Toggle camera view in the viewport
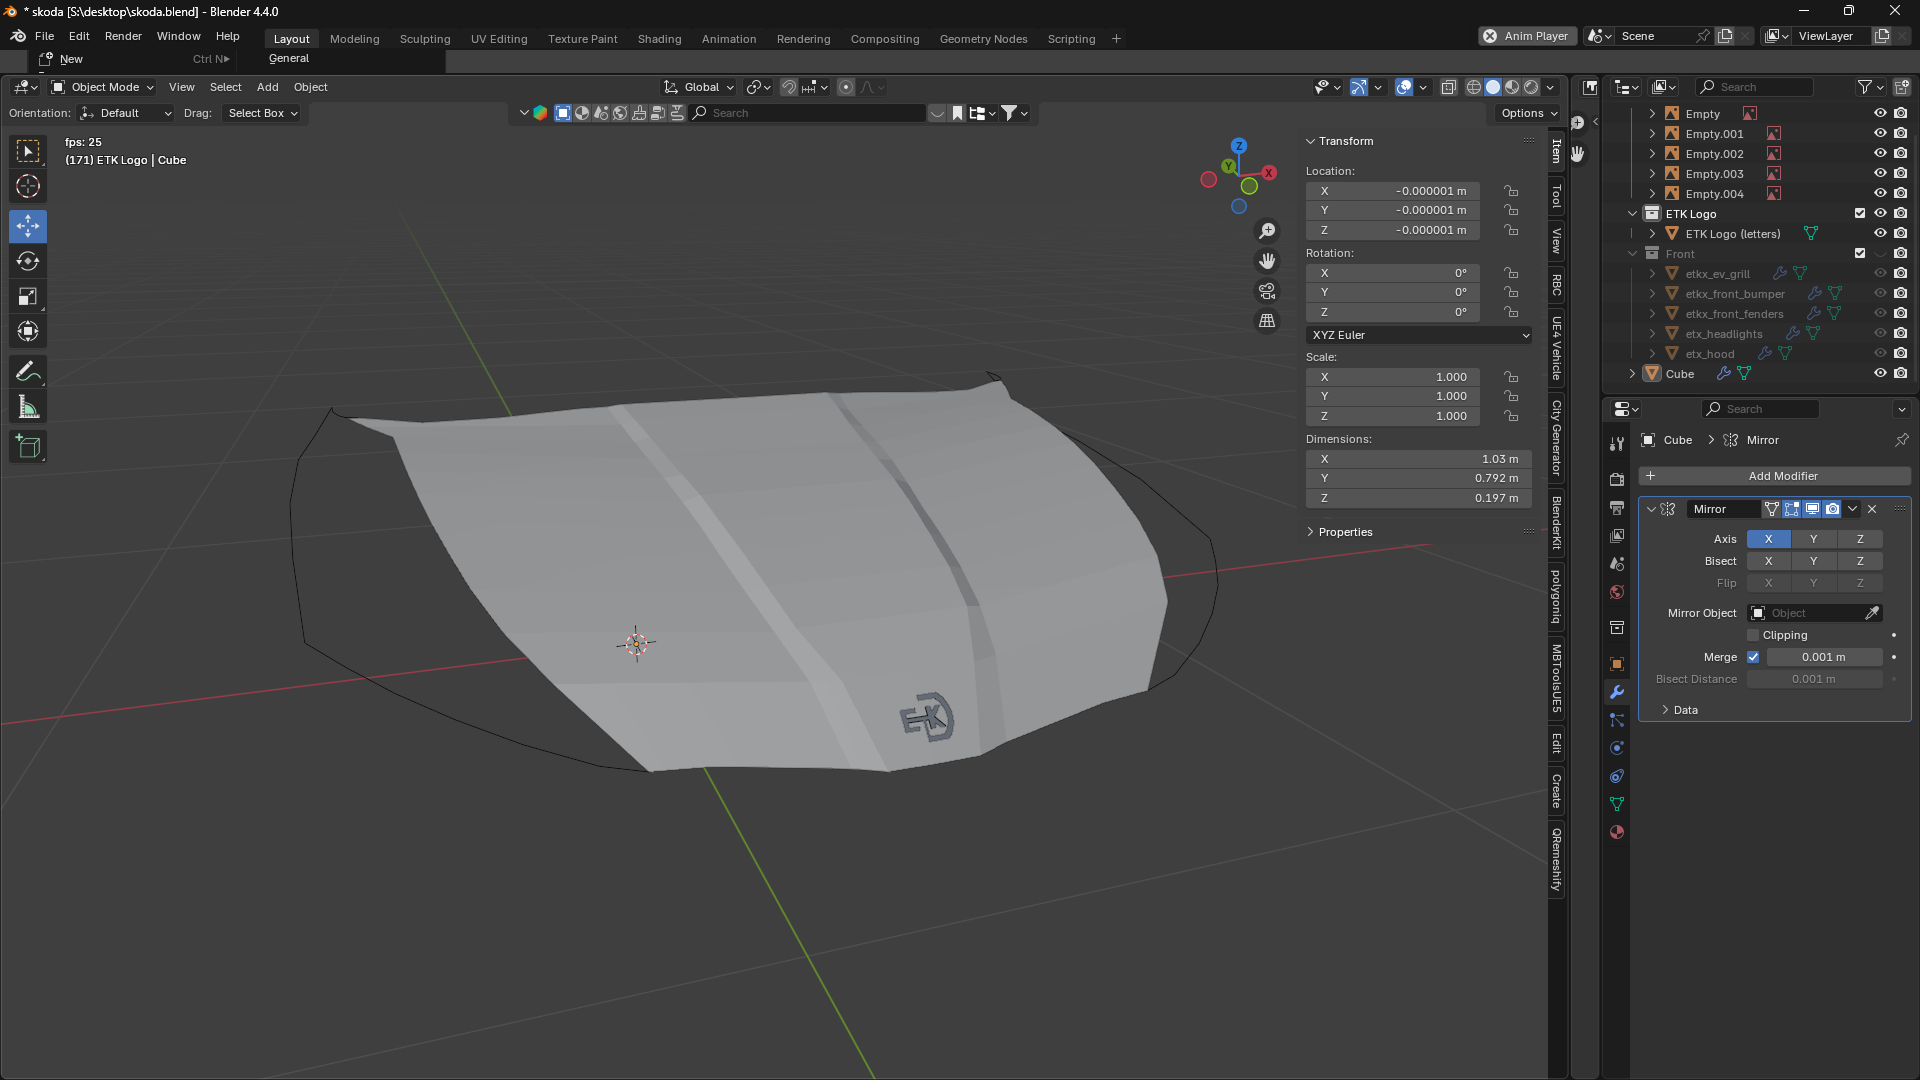Screen dimensions: 1920x1080 coord(1267,291)
